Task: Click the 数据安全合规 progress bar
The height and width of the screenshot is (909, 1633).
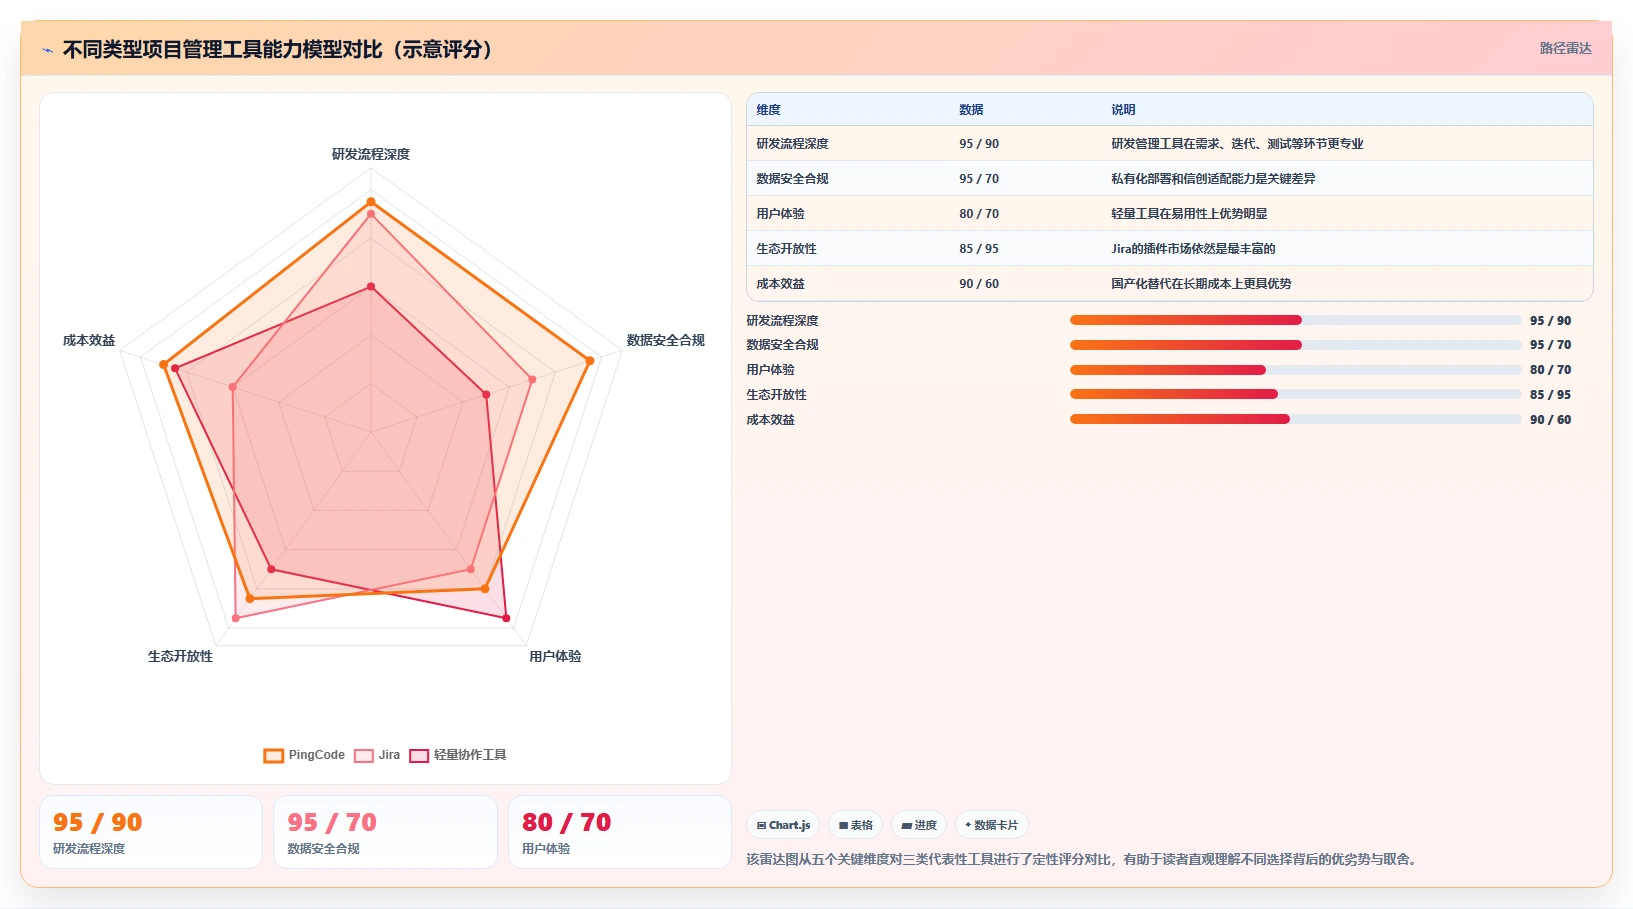Action: 1296,345
